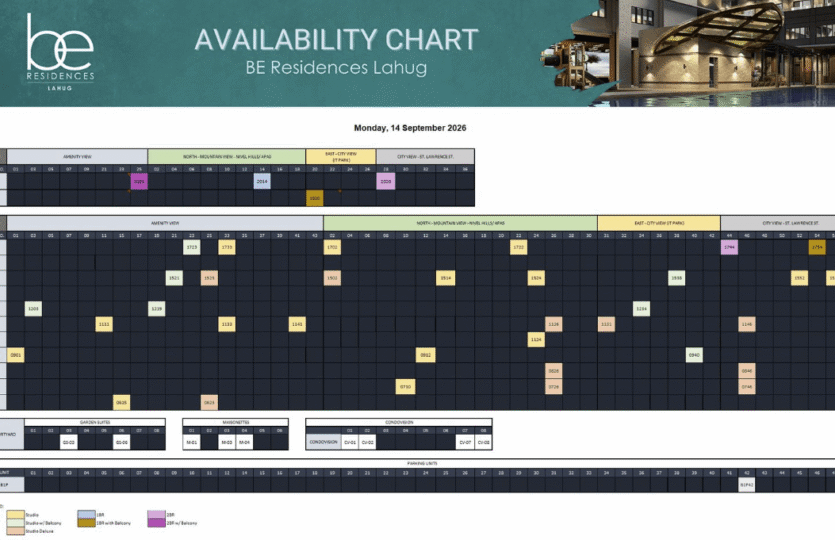
Task: Select the 2BR w/ Balcony legend swatch
Action: 157,523
